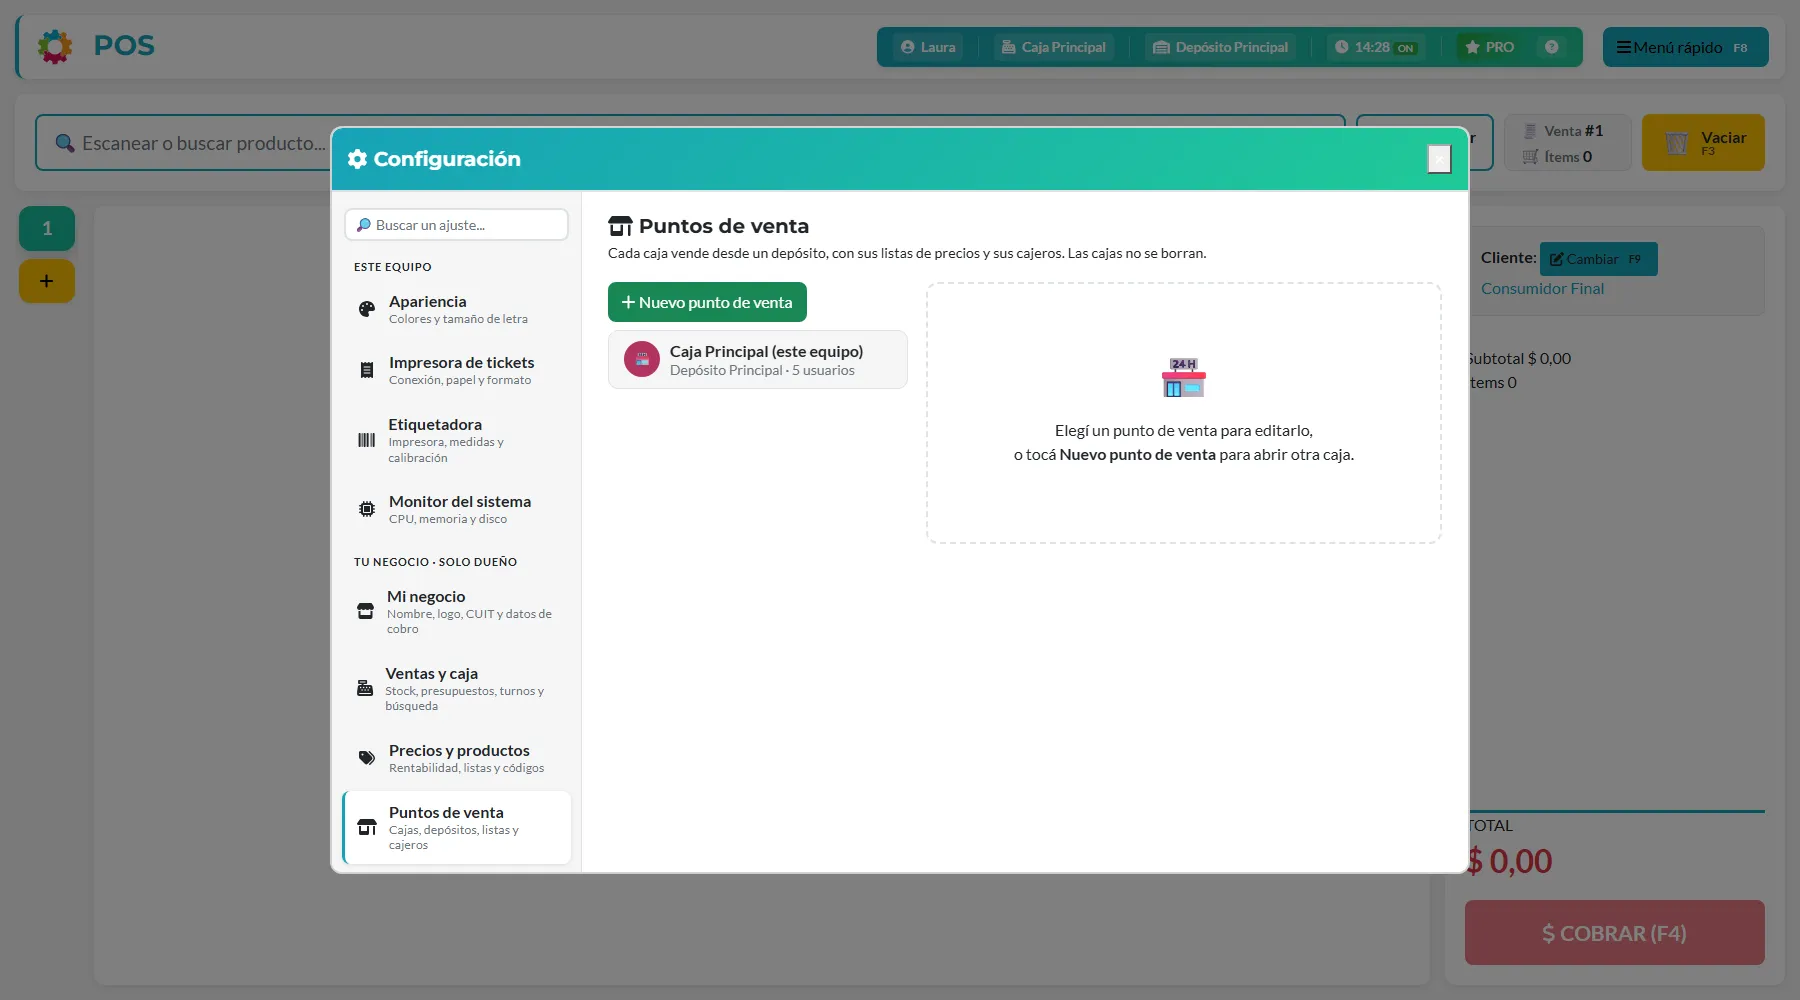Image resolution: width=1800 pixels, height=1000 pixels.
Task: Add a new sale tab with plus button
Action: click(47, 281)
